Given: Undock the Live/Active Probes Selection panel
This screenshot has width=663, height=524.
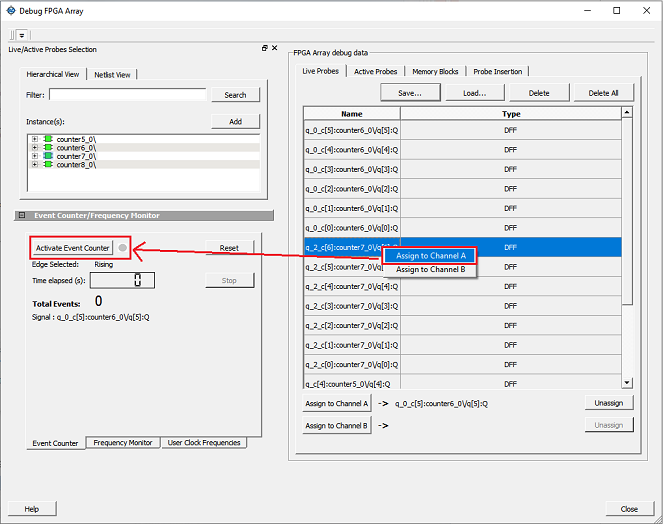Looking at the screenshot, I should 265,48.
